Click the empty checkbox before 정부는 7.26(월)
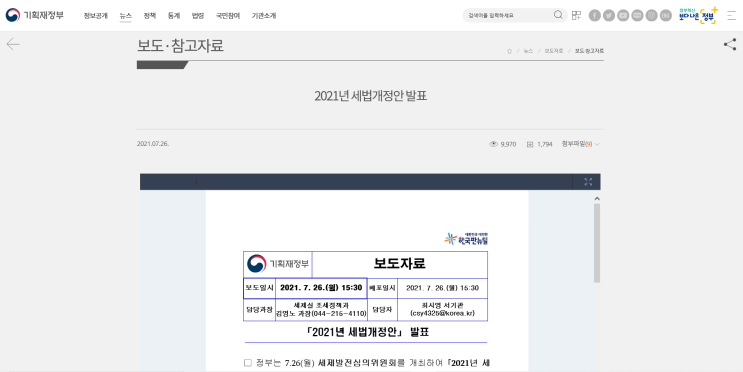 [x=248, y=363]
